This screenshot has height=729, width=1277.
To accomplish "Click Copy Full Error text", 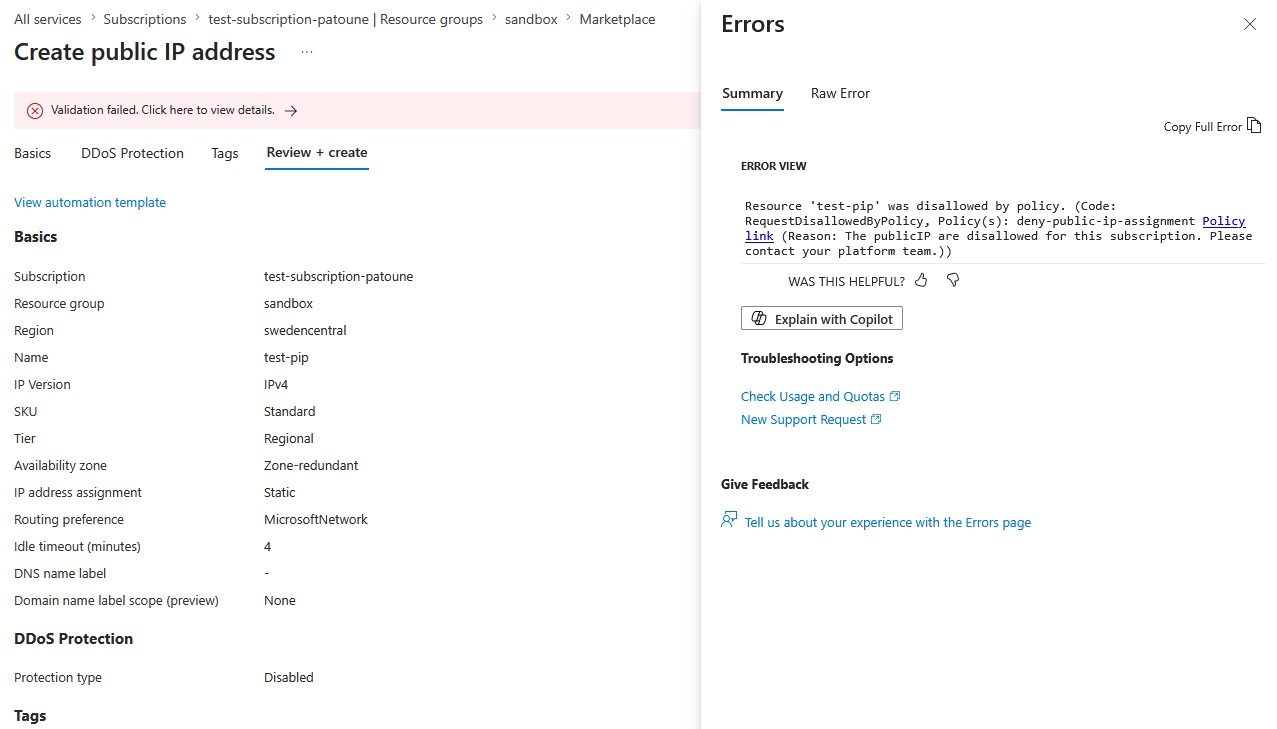I will [x=1202, y=127].
